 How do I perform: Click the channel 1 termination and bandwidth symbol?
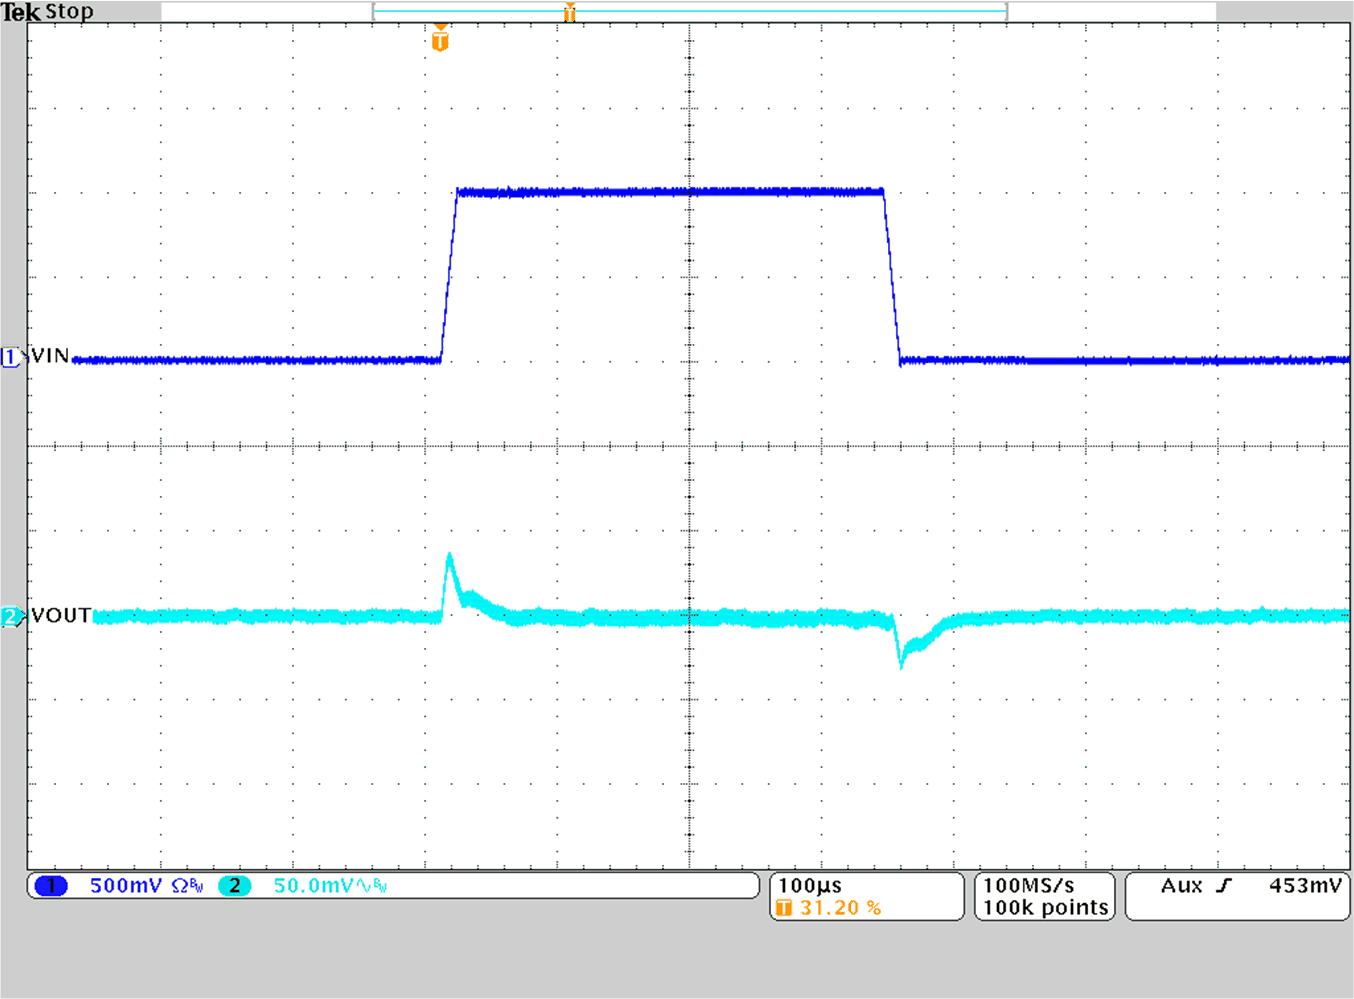click(187, 885)
